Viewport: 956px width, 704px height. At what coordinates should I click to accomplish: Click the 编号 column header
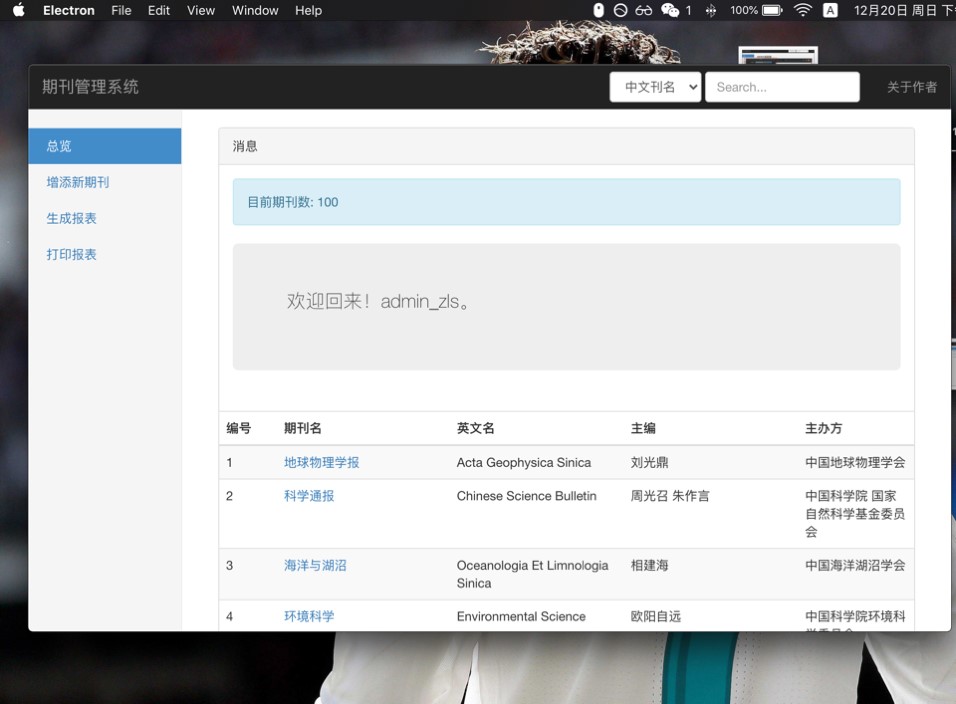click(x=238, y=428)
